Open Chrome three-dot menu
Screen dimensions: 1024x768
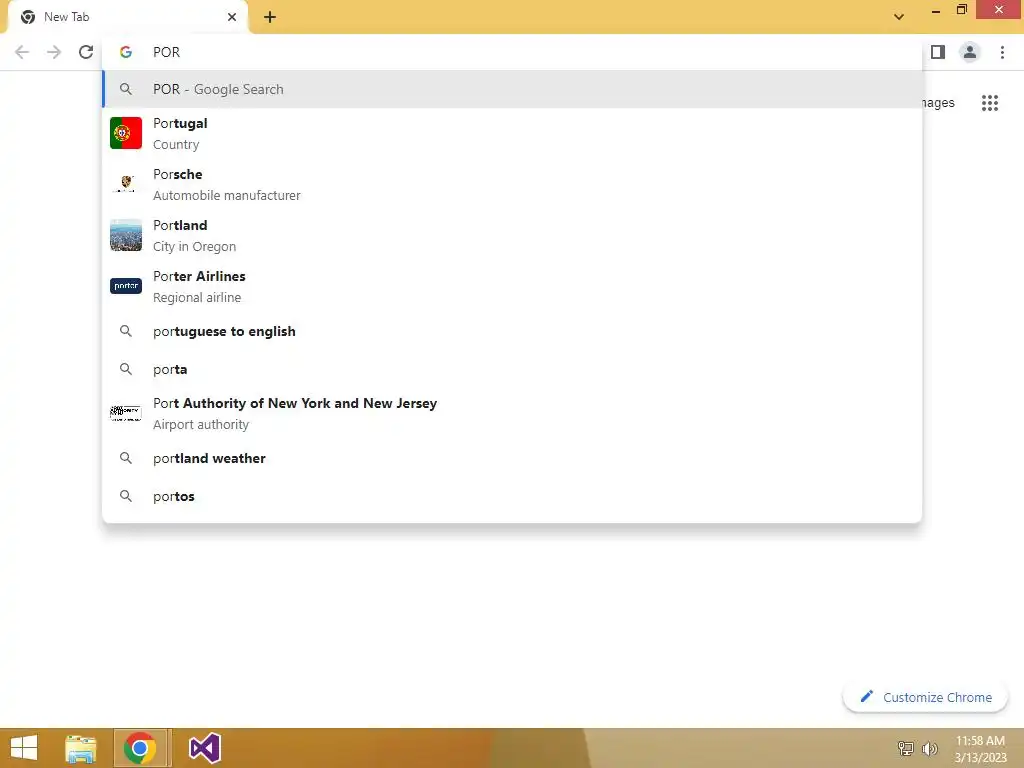click(1002, 52)
